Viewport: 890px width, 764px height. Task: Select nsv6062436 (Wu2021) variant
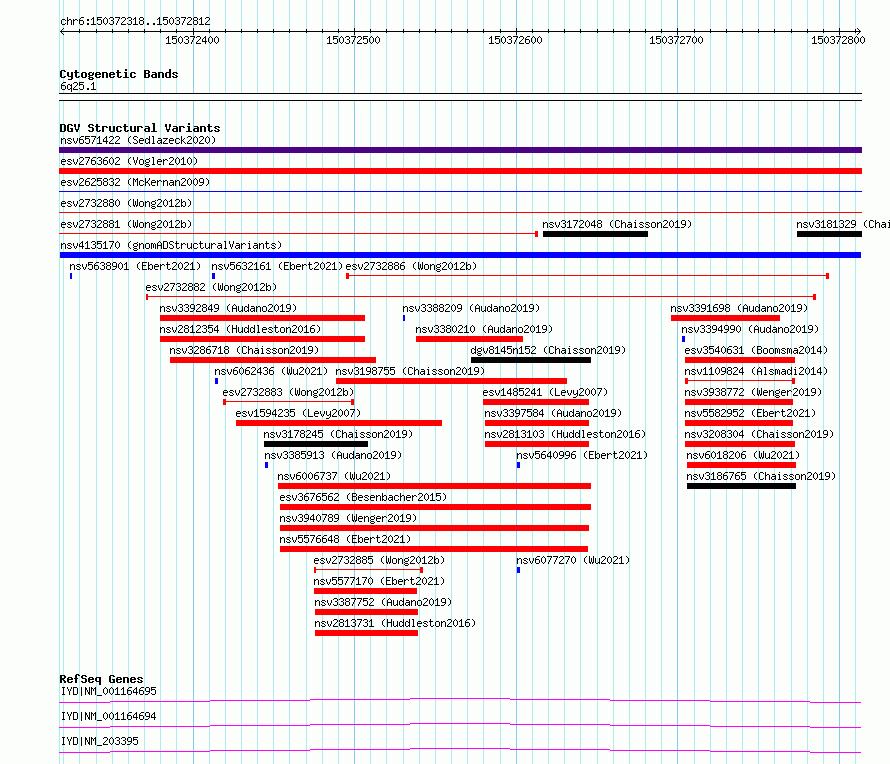pos(271,371)
